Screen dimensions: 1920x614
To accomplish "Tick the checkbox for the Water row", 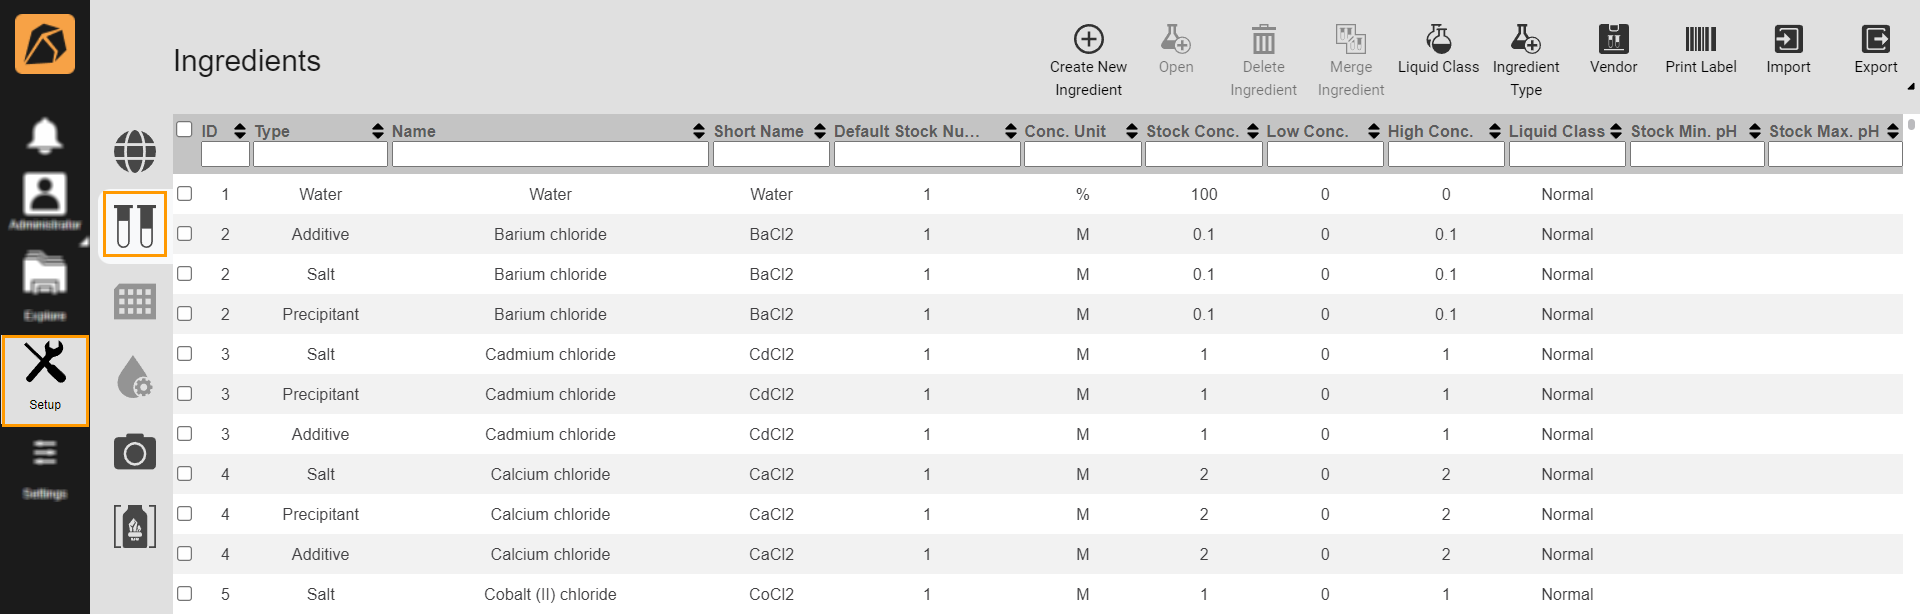I will coord(185,194).
